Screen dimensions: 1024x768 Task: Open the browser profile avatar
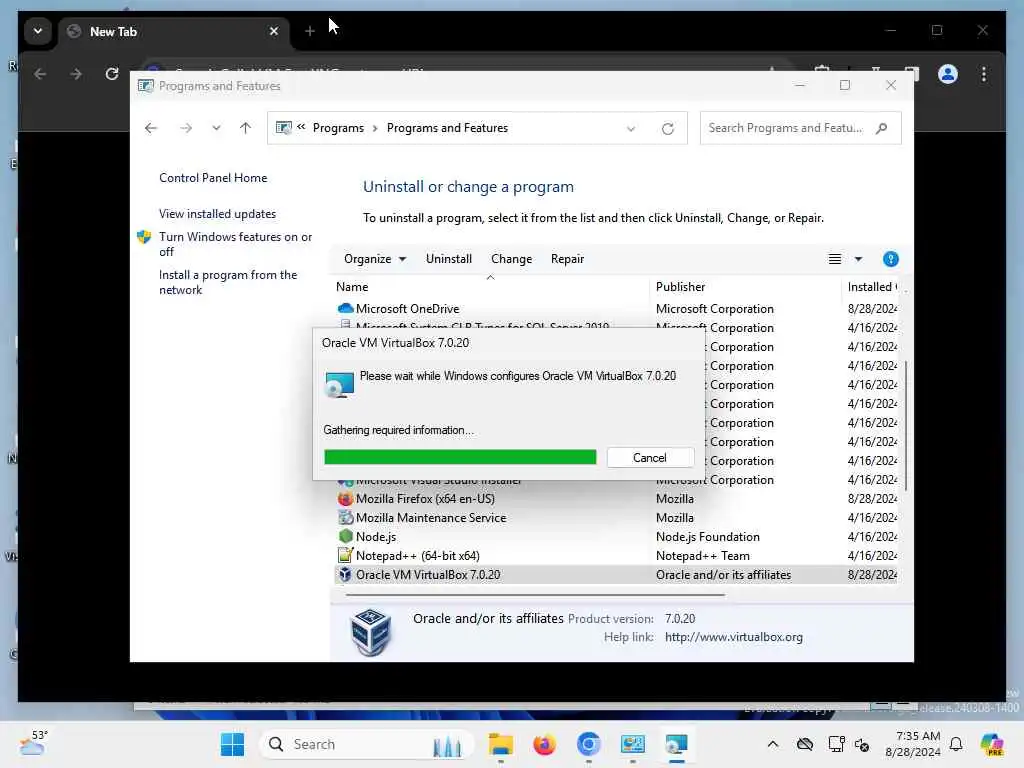948,74
